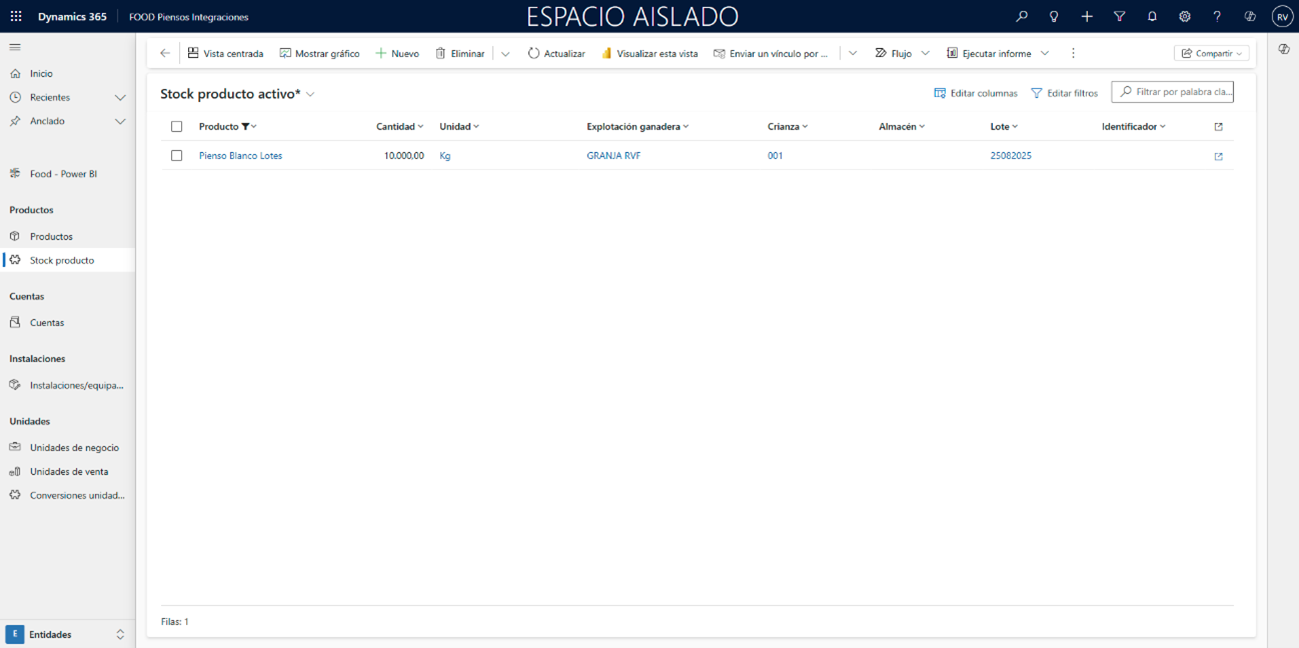The height and width of the screenshot is (648, 1299).
Task: Select all rows with header checkbox
Action: [x=177, y=127]
